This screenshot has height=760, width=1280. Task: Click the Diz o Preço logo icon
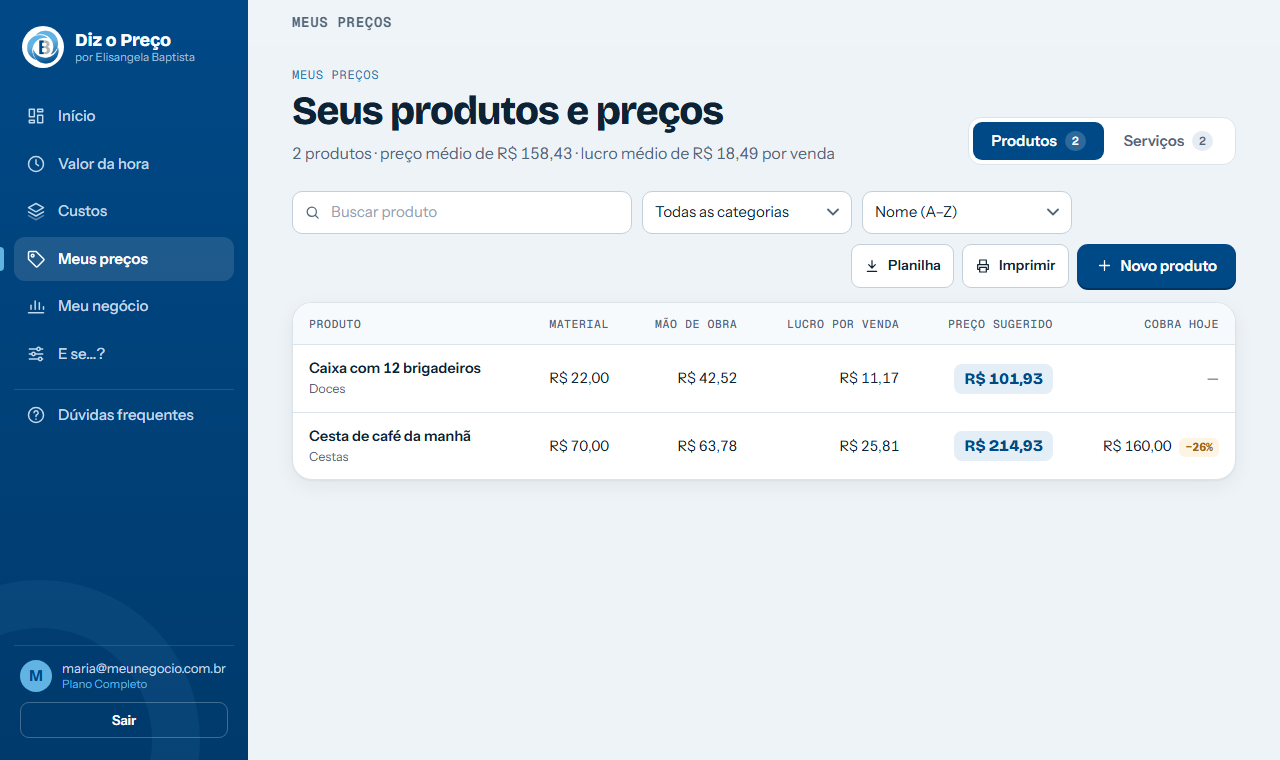point(43,47)
